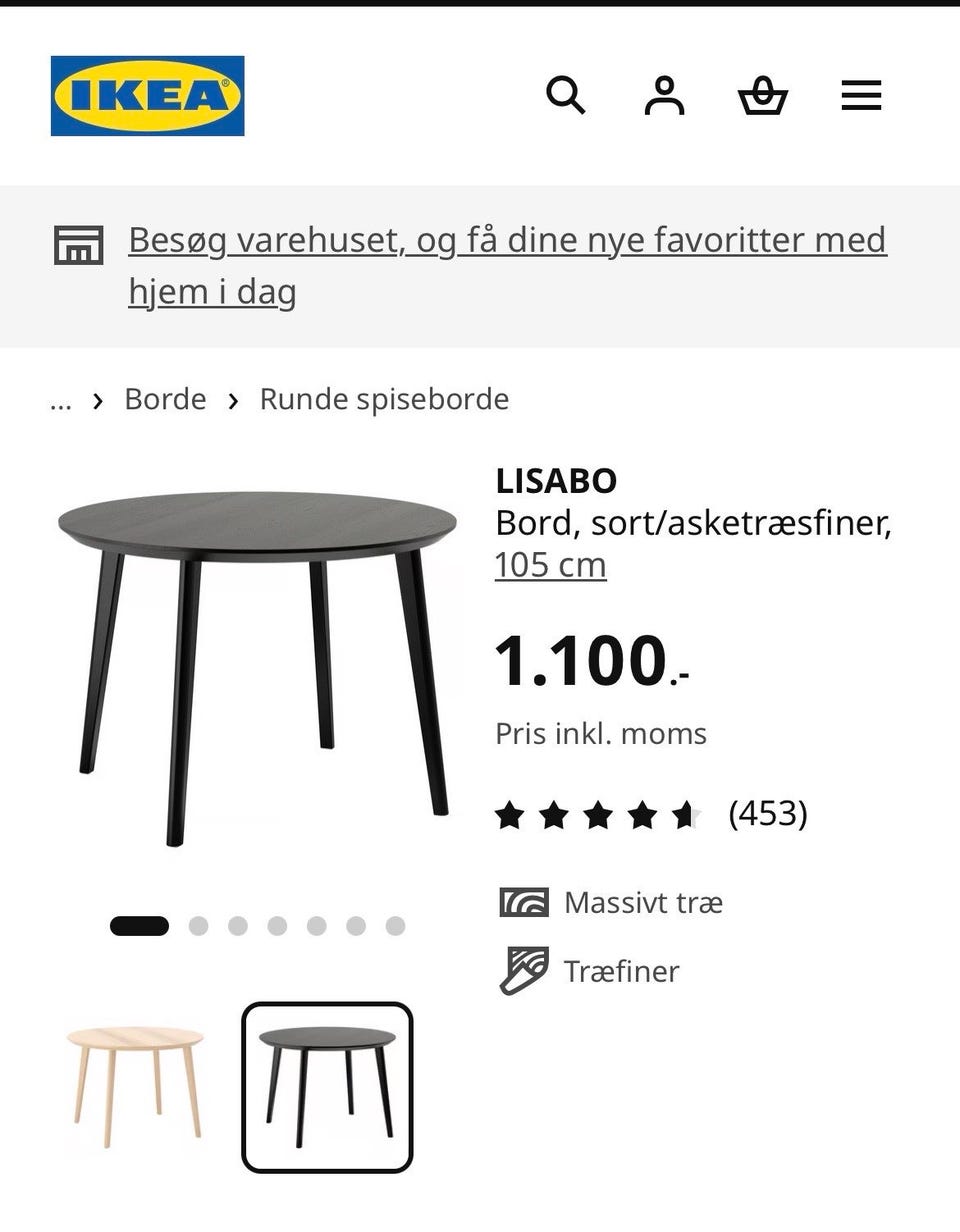
Task: Open the Besøg varehuset banner link
Action: coord(507,266)
